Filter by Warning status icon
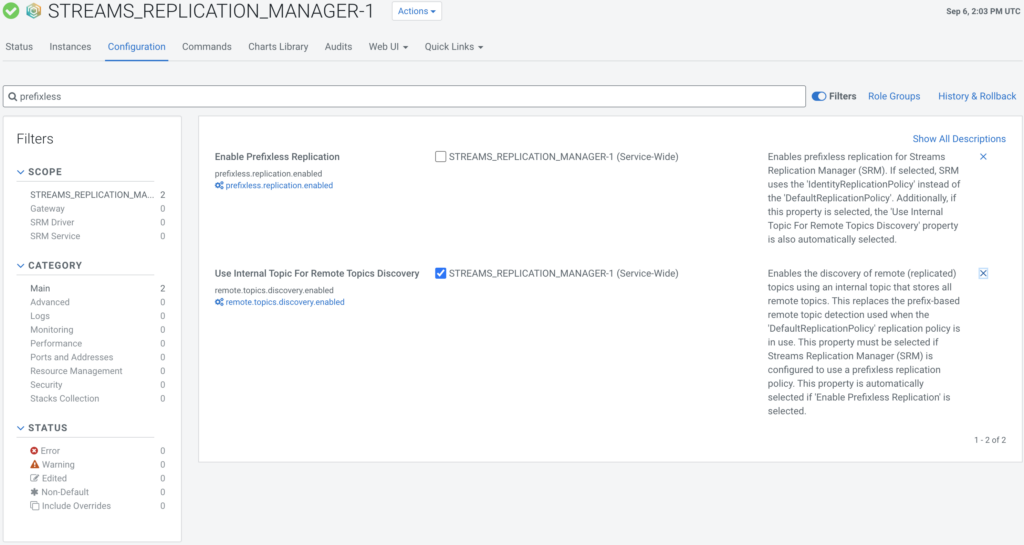Screen dimensions: 1024x545 [35, 465]
